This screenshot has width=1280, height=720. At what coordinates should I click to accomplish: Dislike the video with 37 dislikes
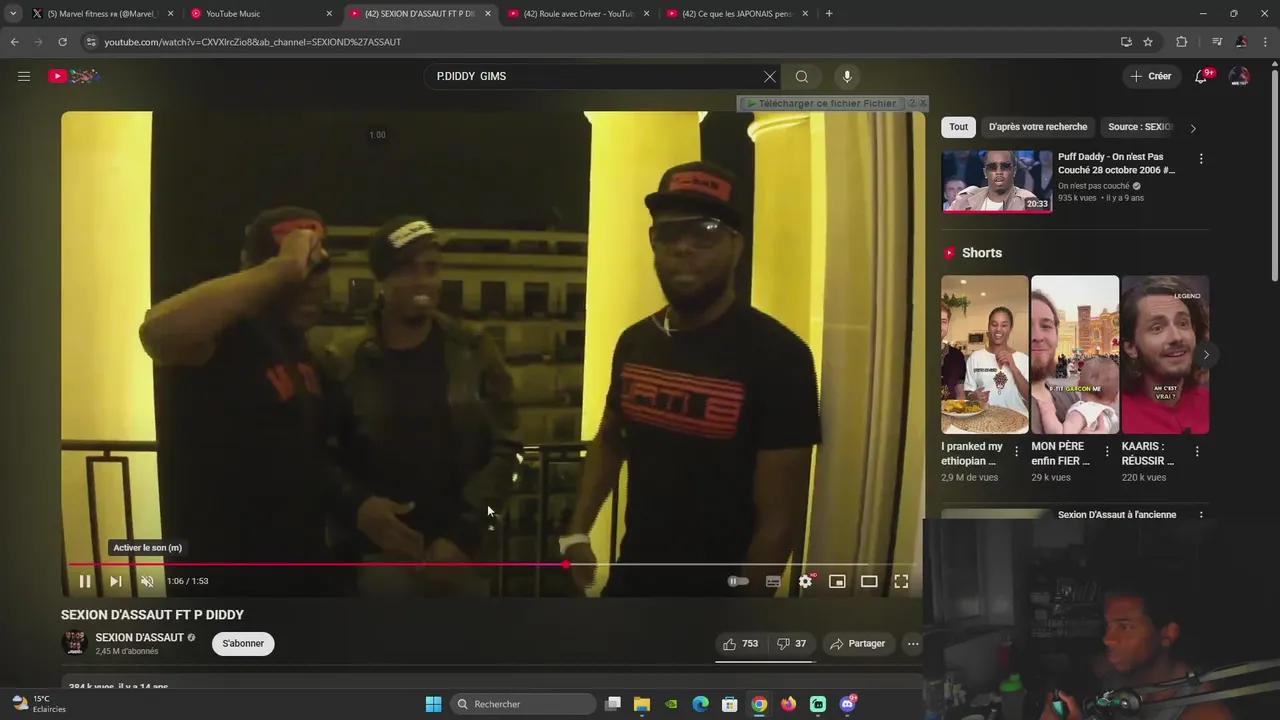coord(792,644)
